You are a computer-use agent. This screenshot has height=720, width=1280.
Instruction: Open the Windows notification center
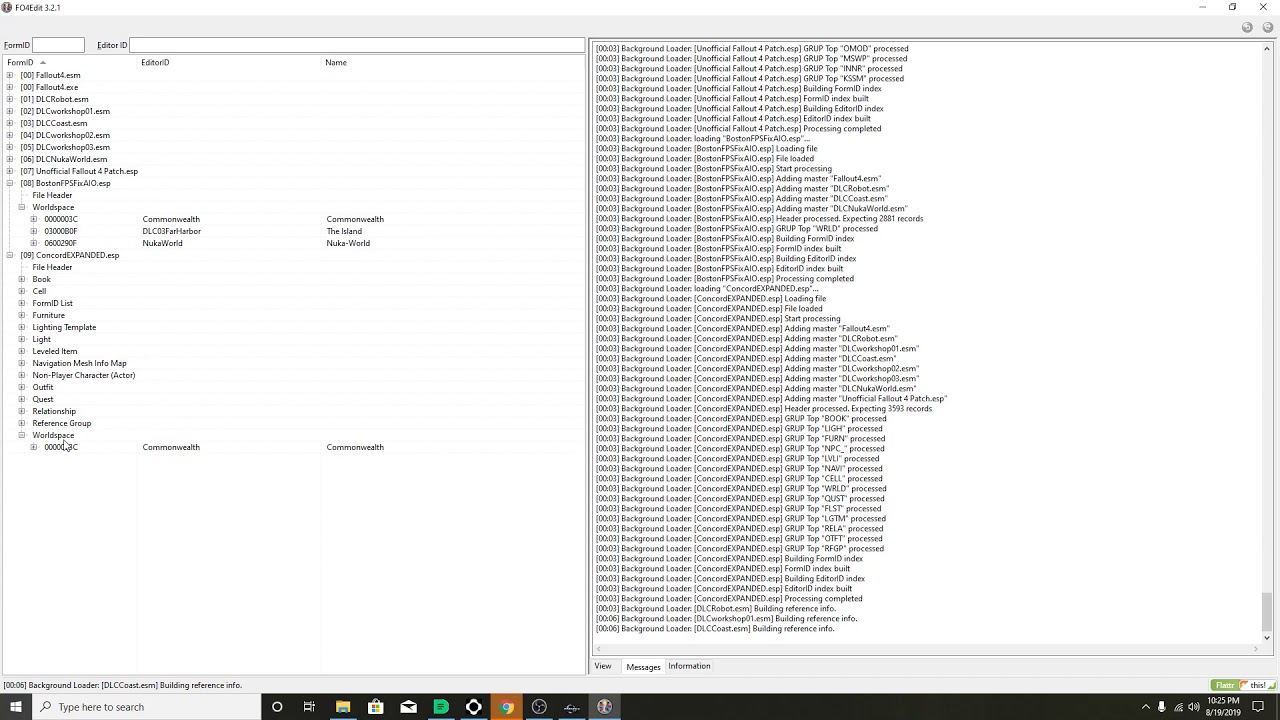(1258, 707)
